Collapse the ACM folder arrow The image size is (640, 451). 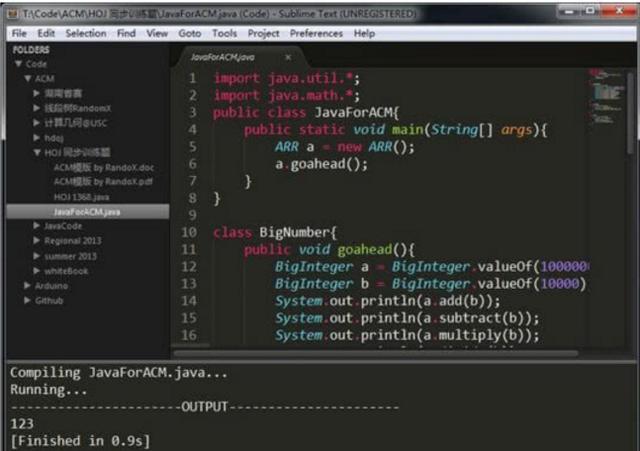coord(27,78)
